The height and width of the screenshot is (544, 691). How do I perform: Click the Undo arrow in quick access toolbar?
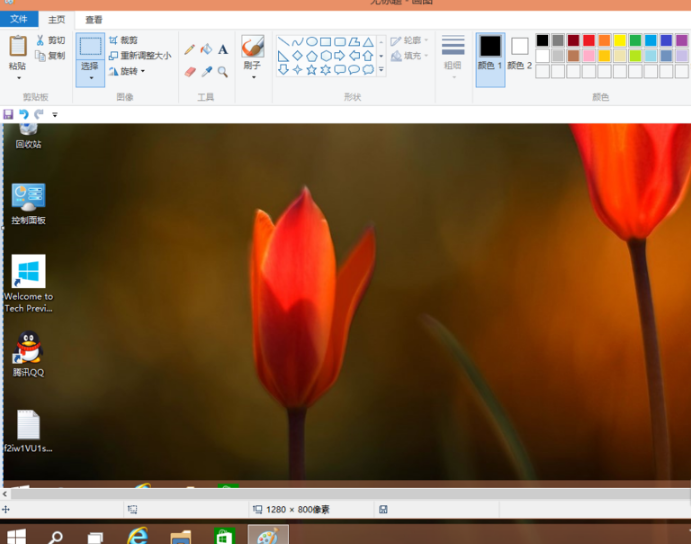pyautogui.click(x=24, y=115)
